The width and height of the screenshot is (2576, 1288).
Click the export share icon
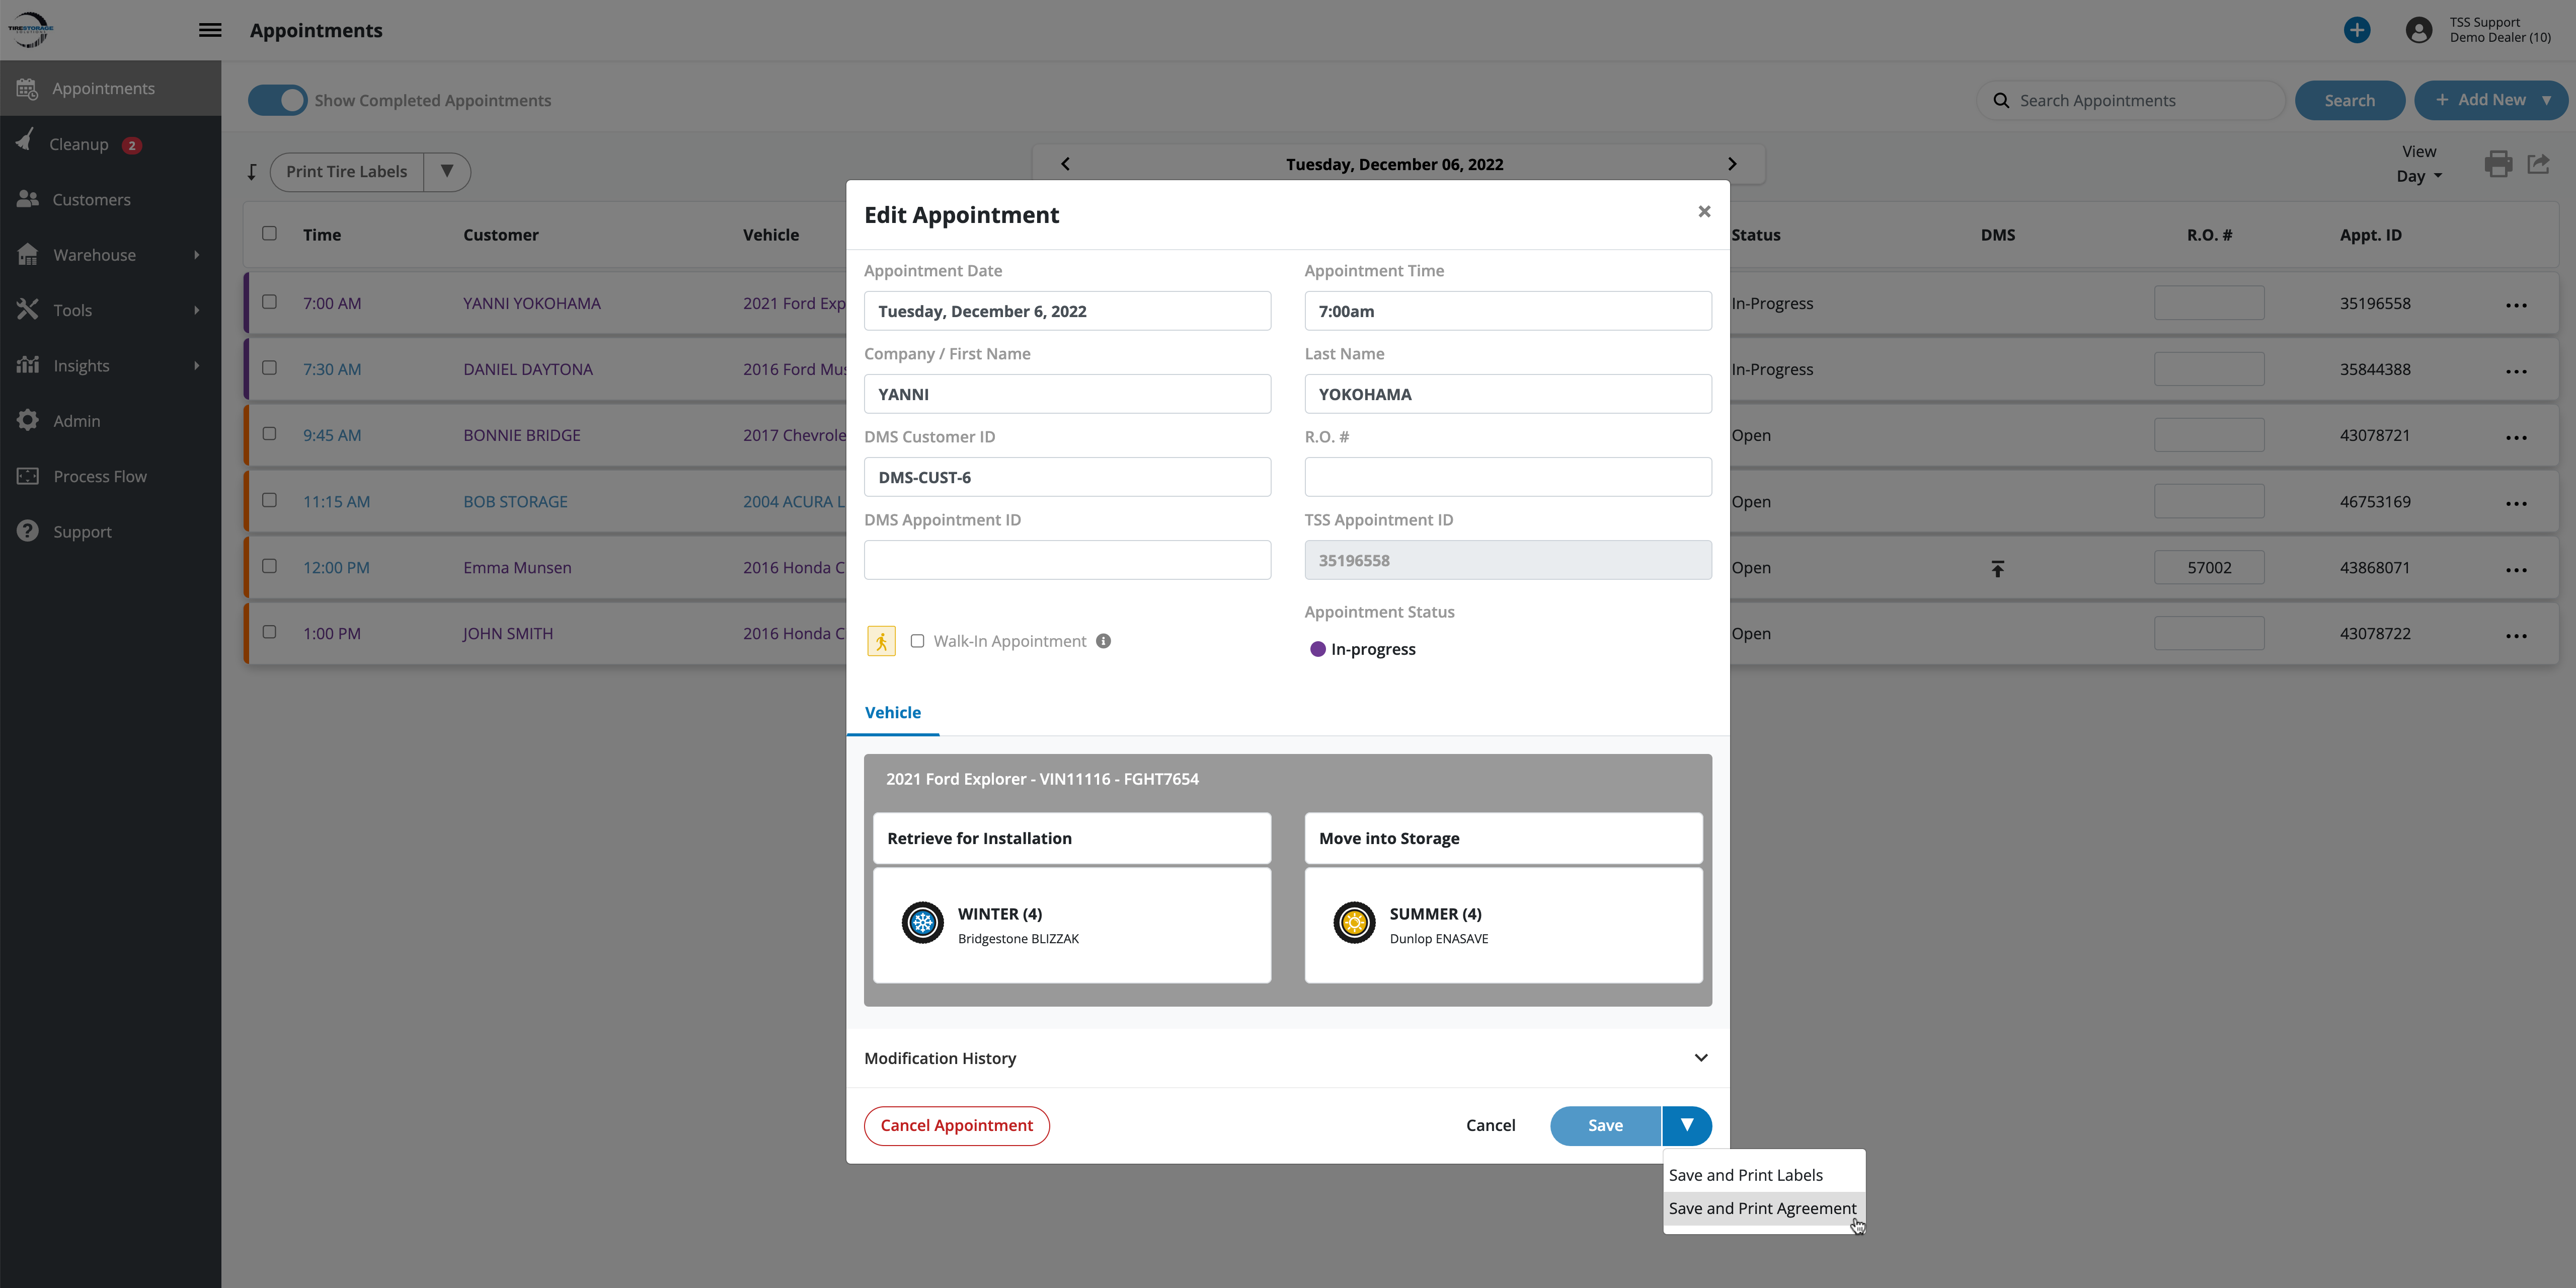(x=2538, y=164)
